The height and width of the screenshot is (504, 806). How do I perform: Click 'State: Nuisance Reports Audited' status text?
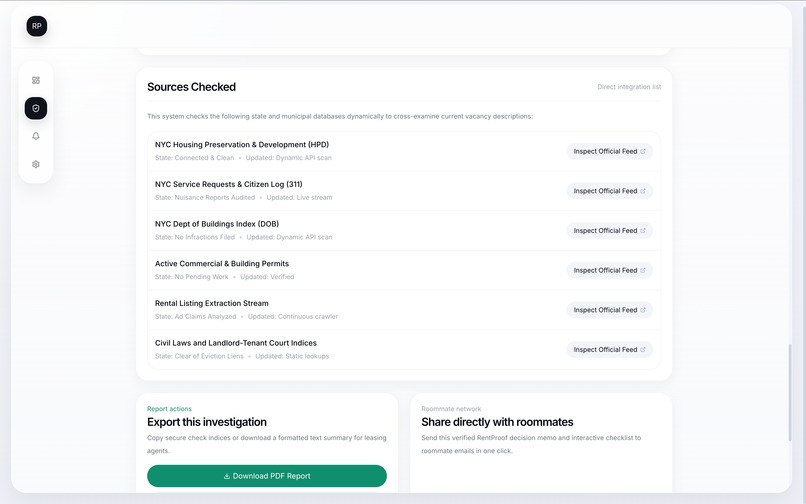tap(205, 197)
